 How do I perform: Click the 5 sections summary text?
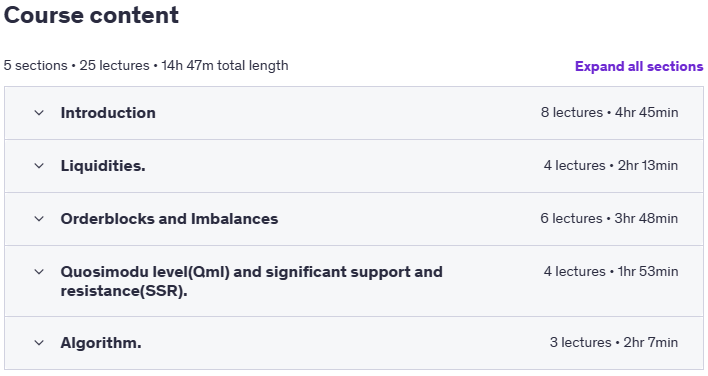click(35, 65)
